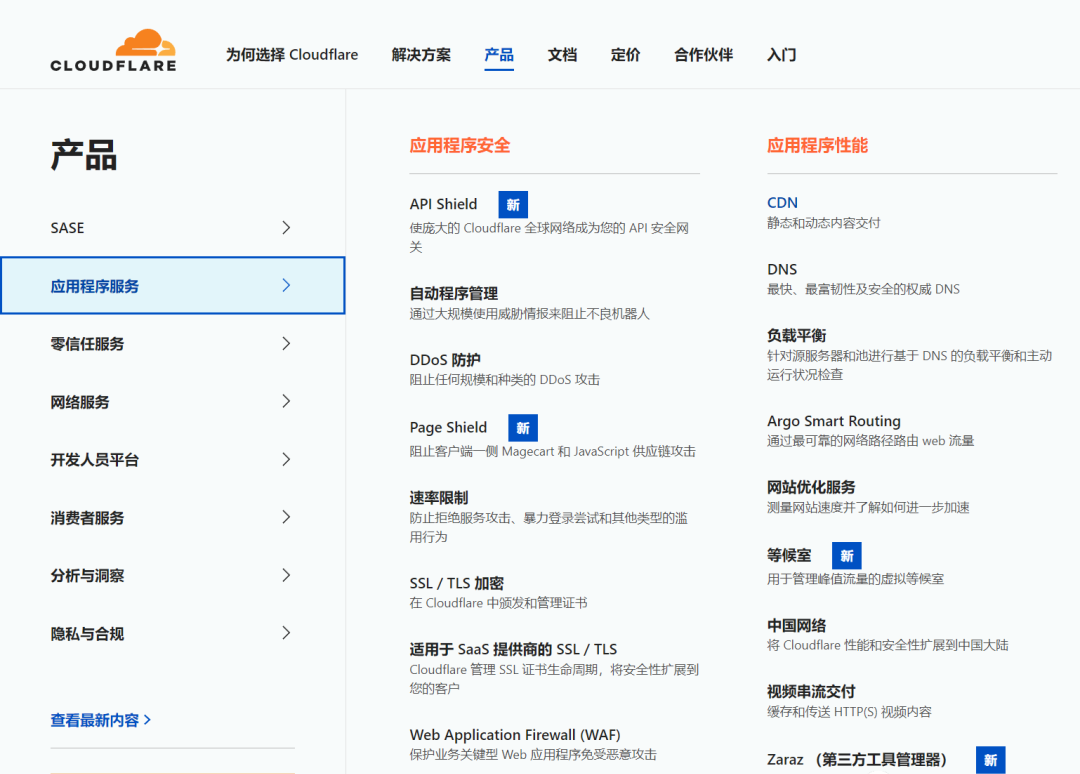This screenshot has height=774, width=1080.
Task: Expand the 网络服务 chevron
Action: point(287,401)
